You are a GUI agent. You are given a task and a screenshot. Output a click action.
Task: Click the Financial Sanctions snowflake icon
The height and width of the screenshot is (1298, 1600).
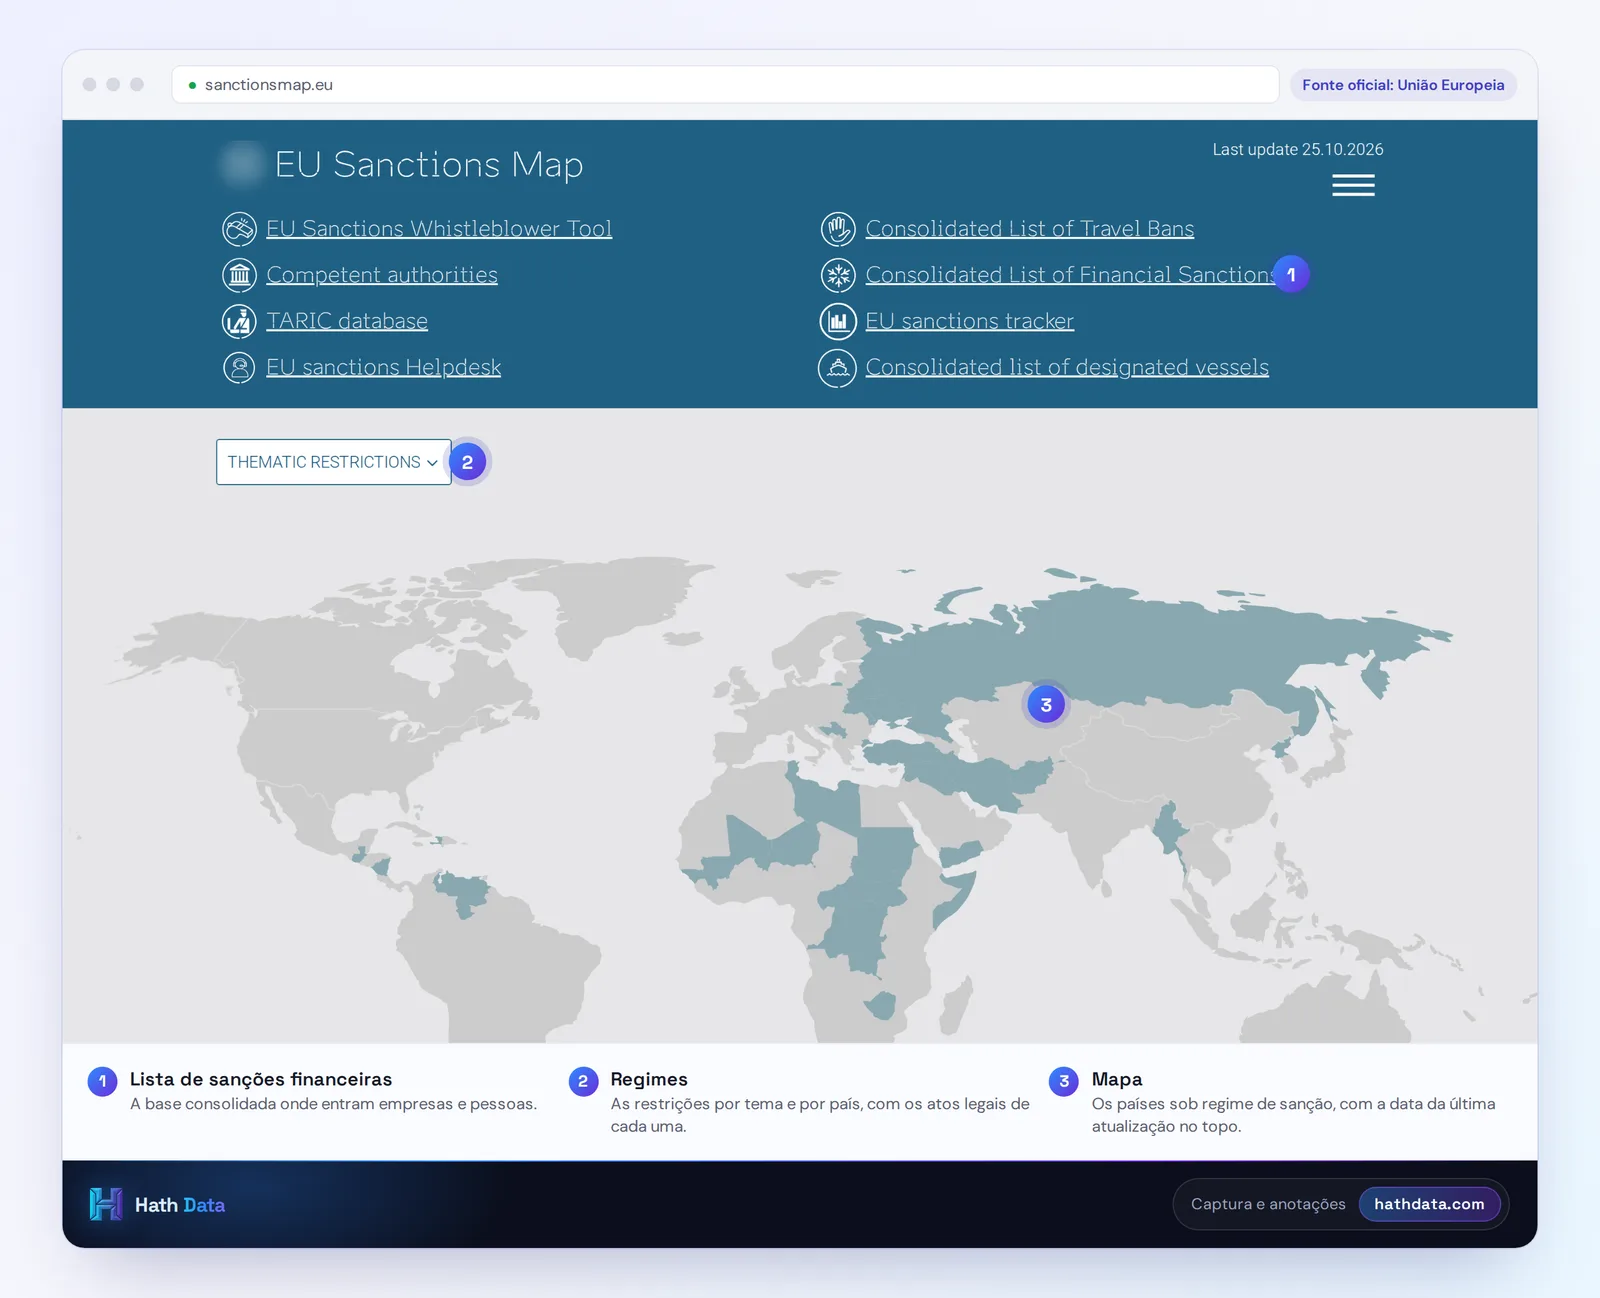(x=838, y=275)
